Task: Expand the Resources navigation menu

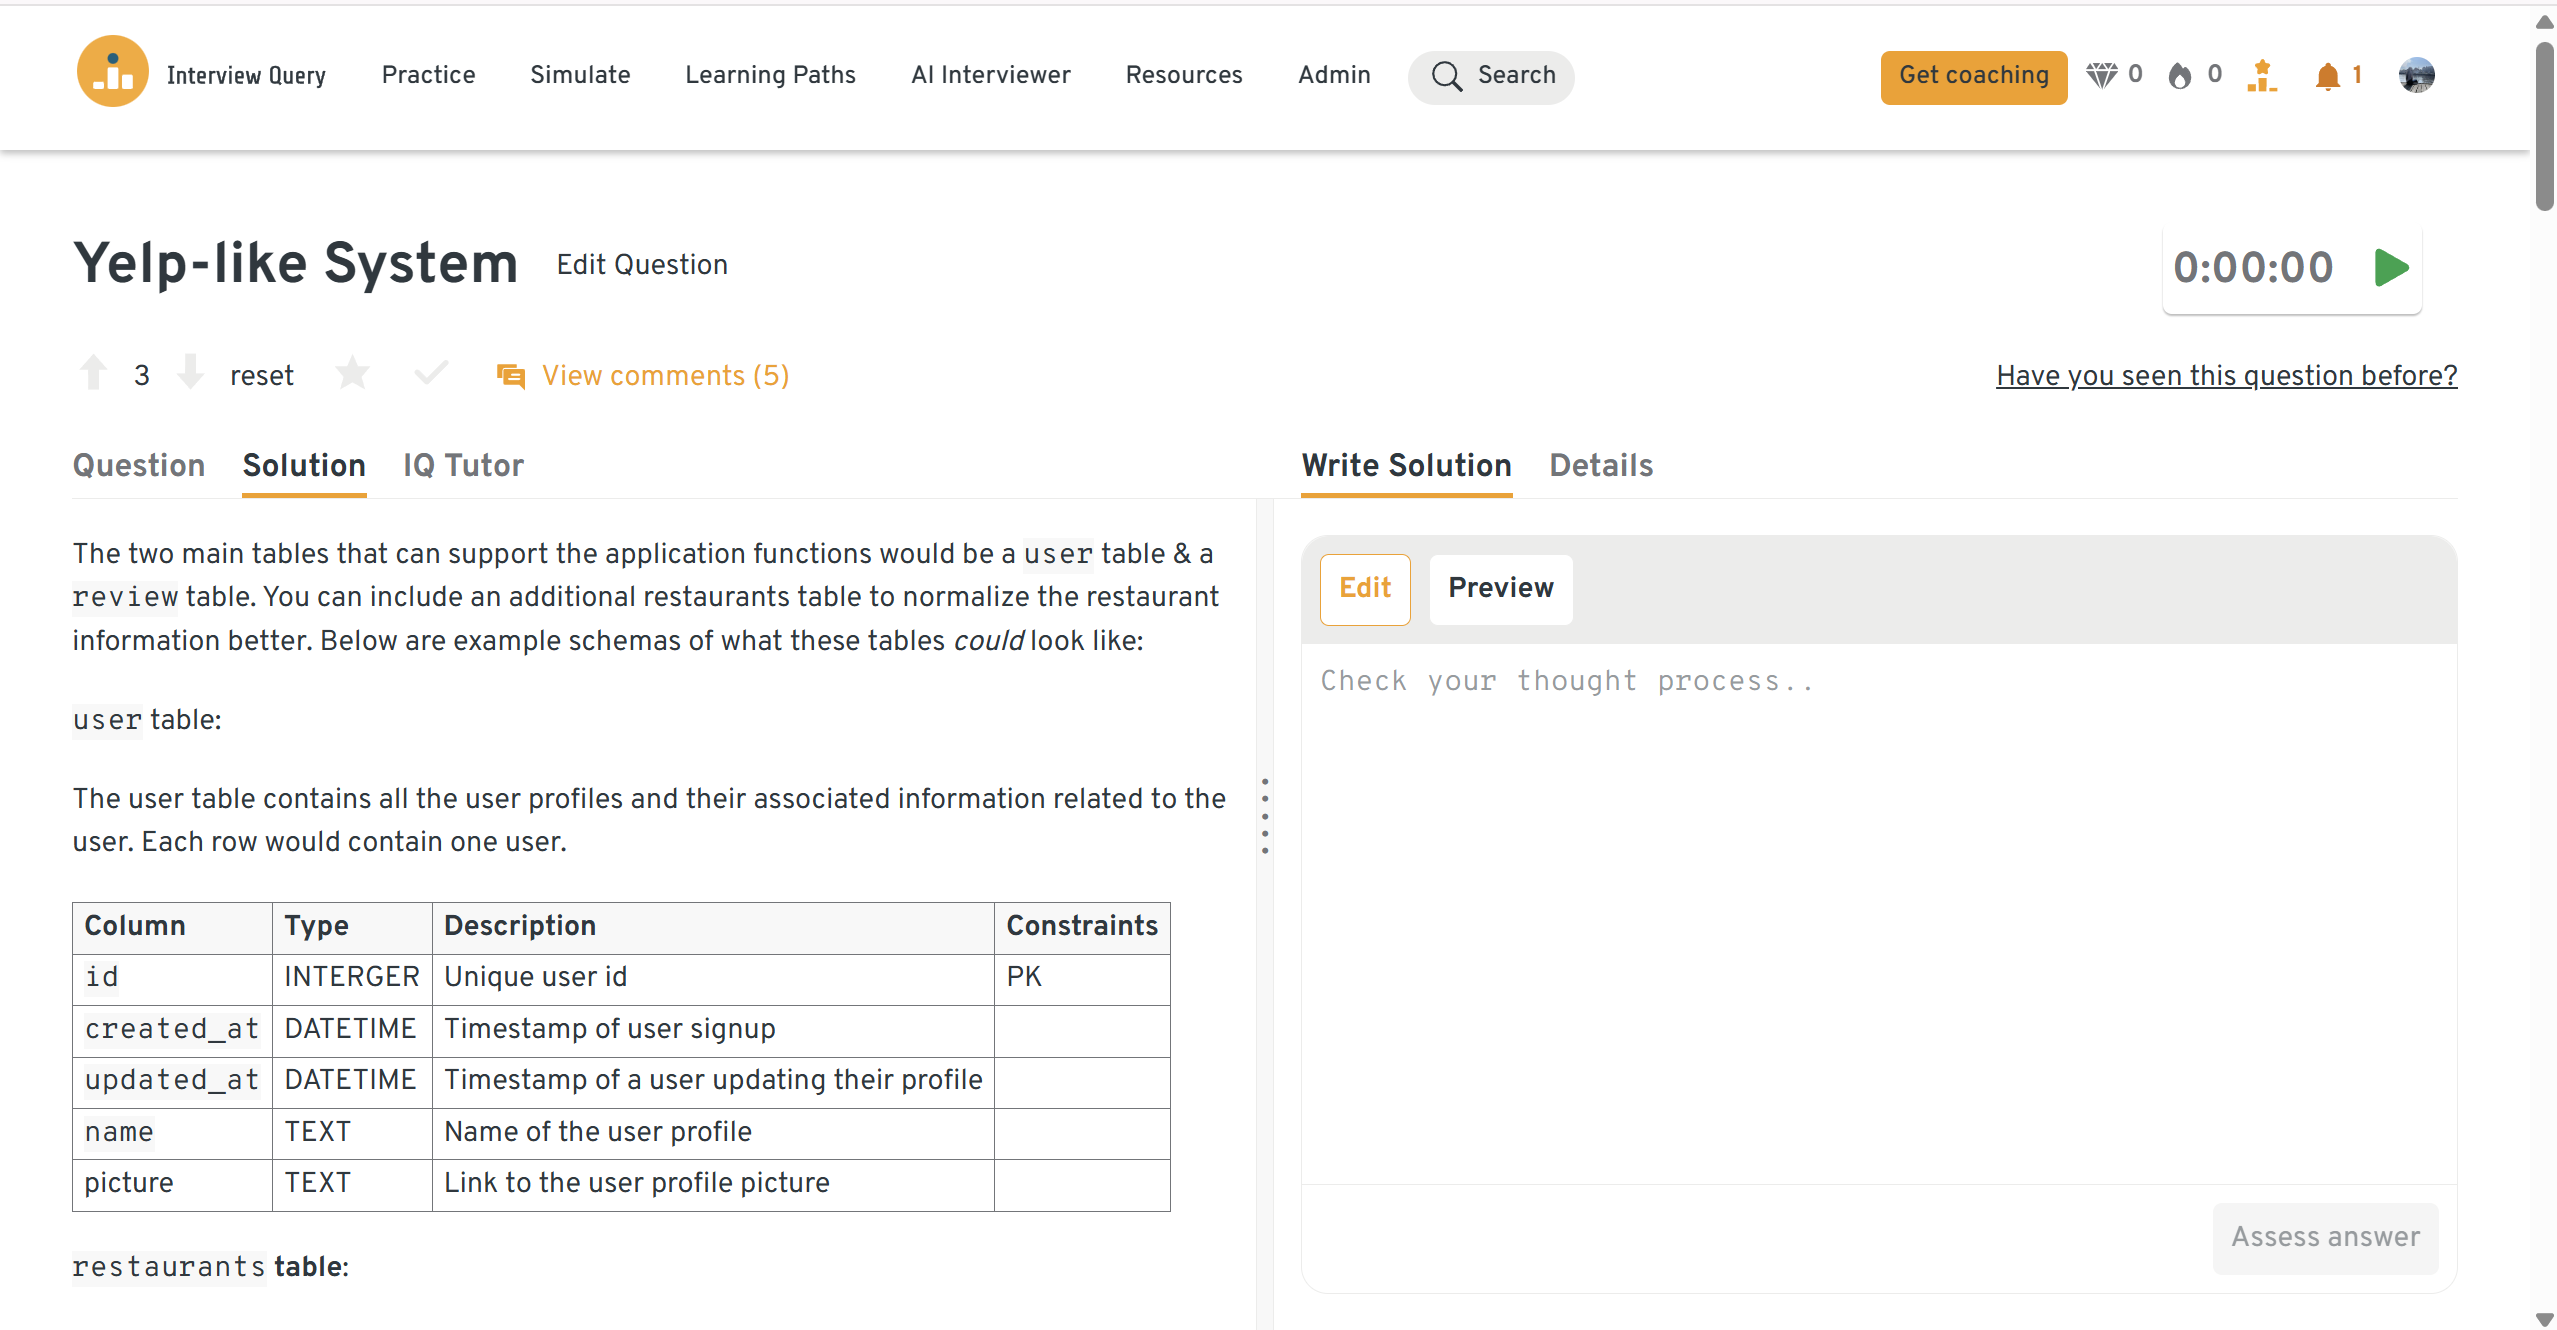Action: pos(1183,75)
